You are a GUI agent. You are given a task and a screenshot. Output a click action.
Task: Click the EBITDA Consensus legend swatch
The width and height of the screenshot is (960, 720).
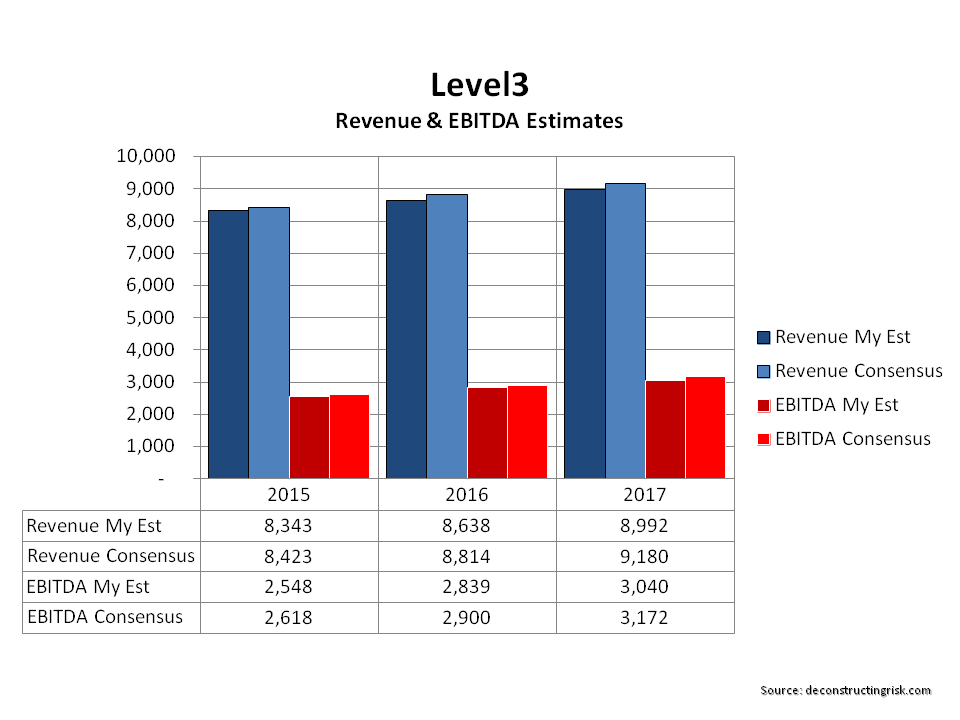tap(764, 439)
